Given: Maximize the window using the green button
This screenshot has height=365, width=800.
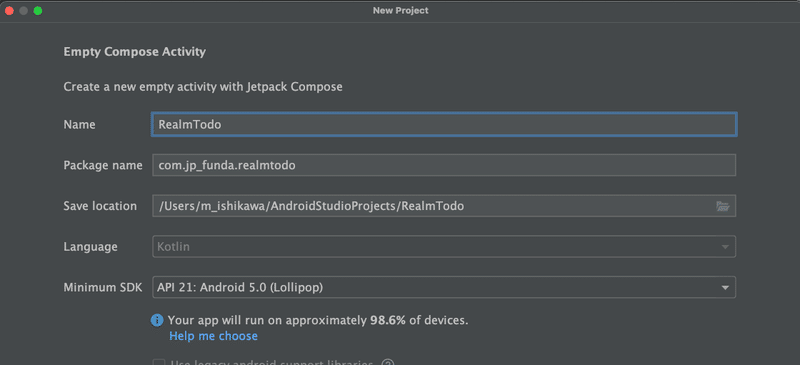Looking at the screenshot, I should click(x=38, y=11).
